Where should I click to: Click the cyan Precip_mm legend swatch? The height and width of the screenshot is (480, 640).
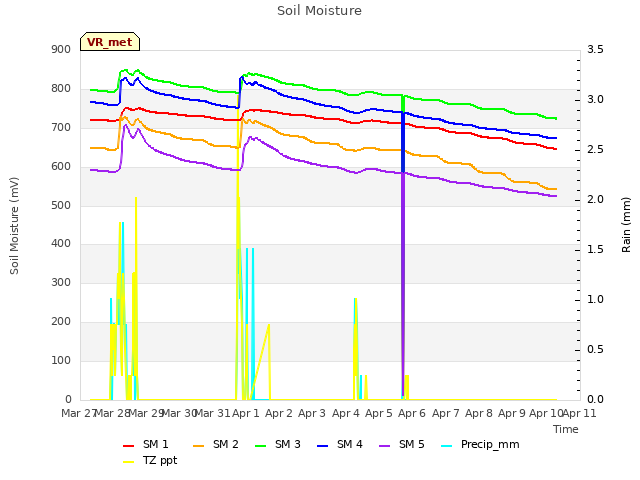(447, 446)
